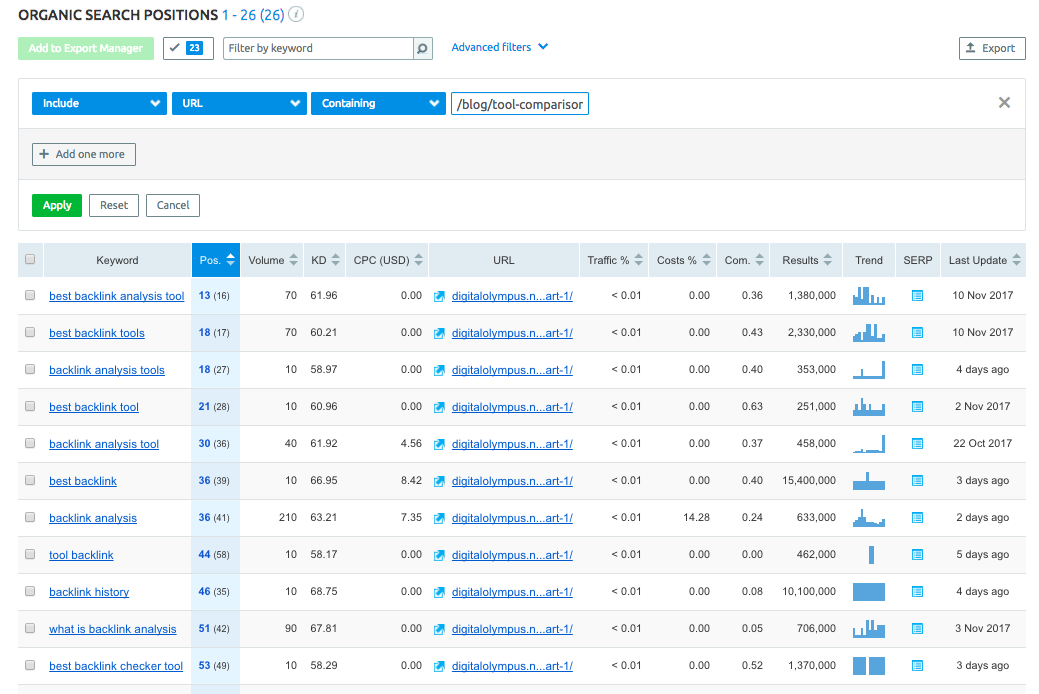Viewport: 1039px width, 694px height.
Task: Open external URL icon for best backlink tools
Action: (x=439, y=333)
